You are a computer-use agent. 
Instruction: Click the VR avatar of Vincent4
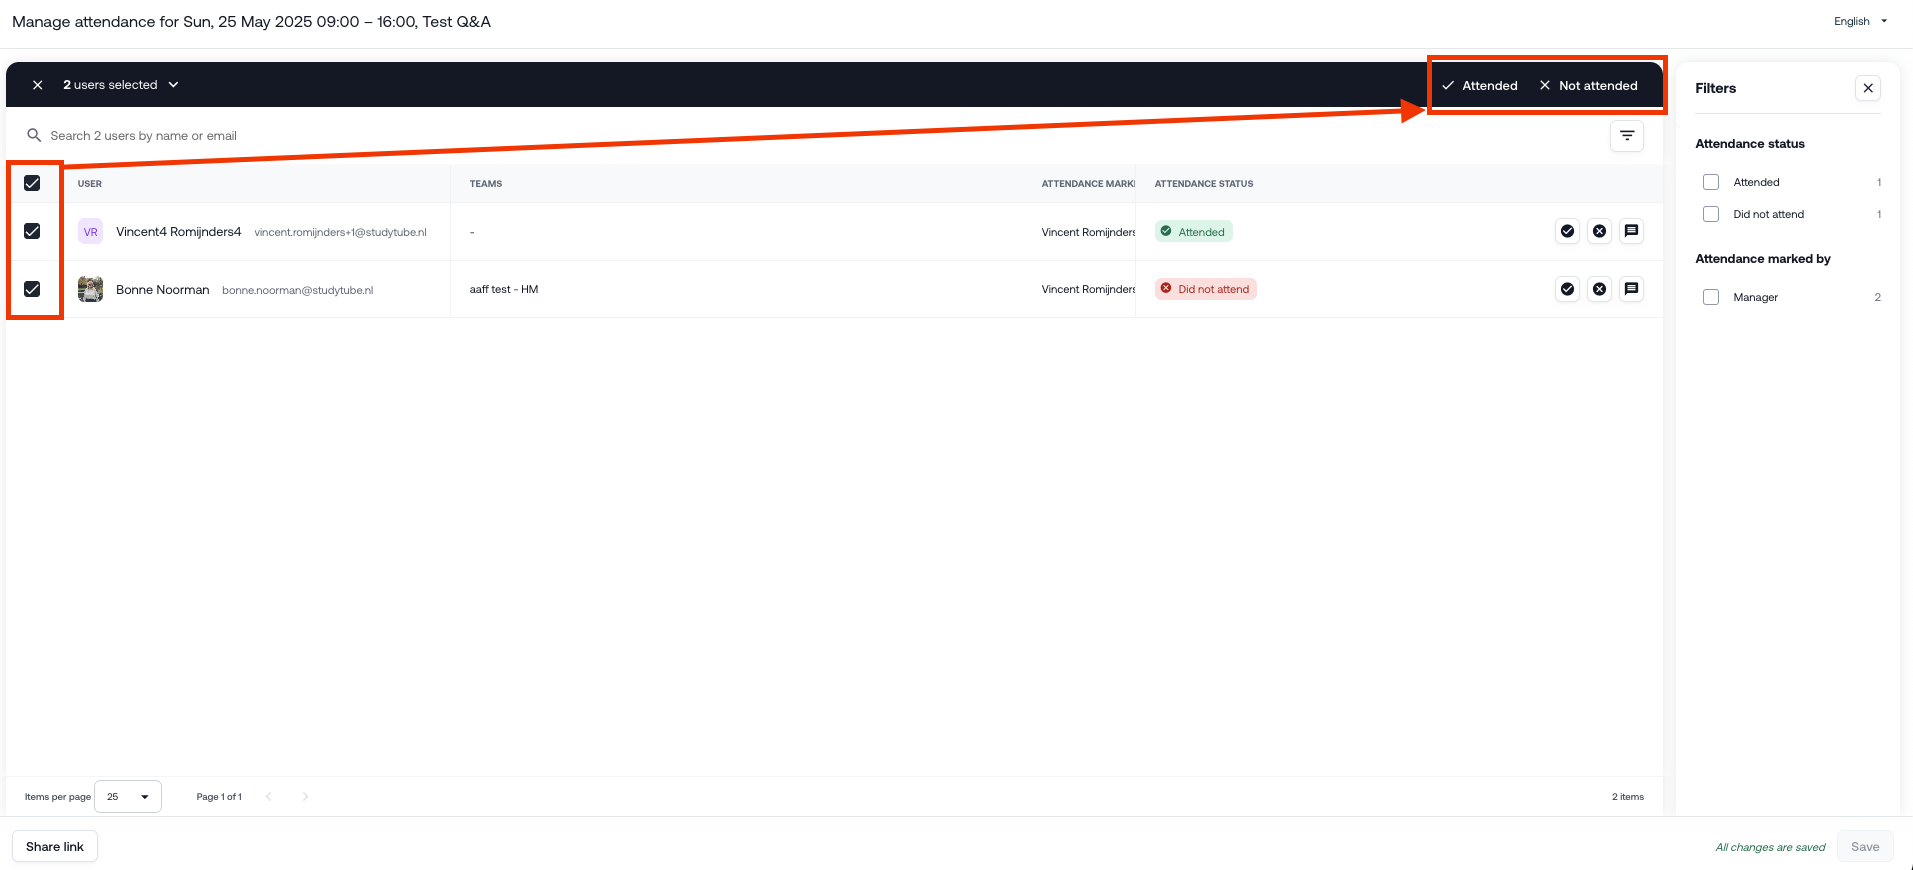pos(90,232)
